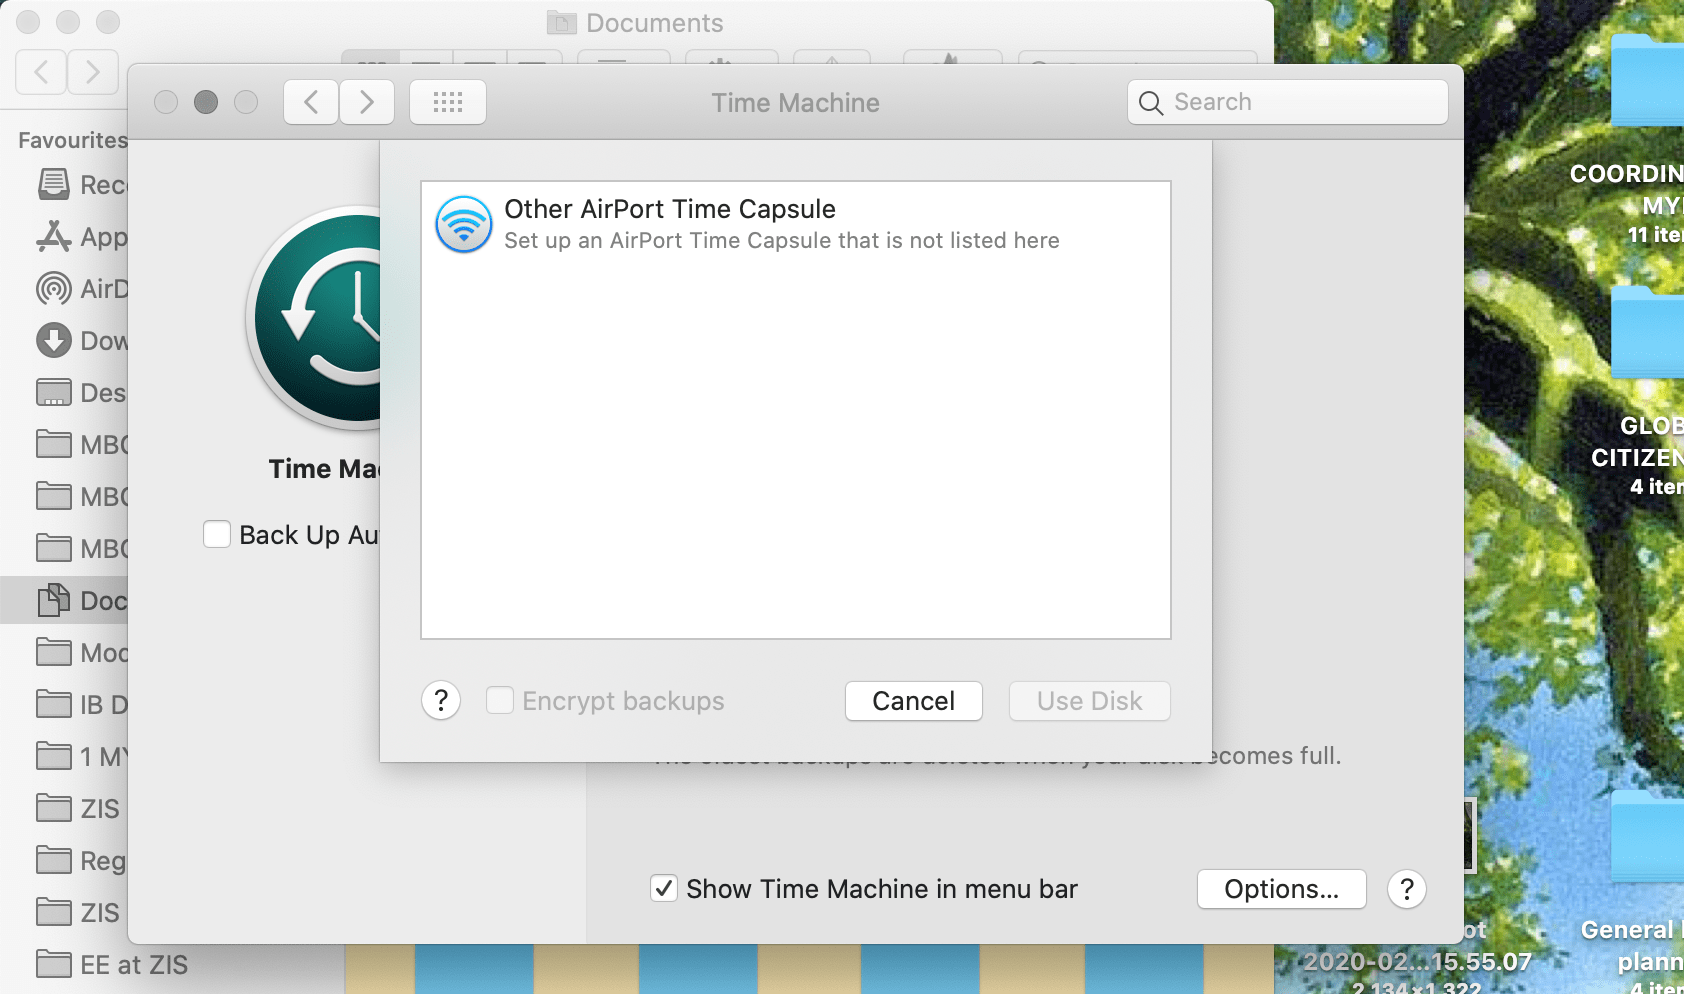The image size is (1684, 994).
Task: Click the back navigation chevron
Action: (x=310, y=101)
